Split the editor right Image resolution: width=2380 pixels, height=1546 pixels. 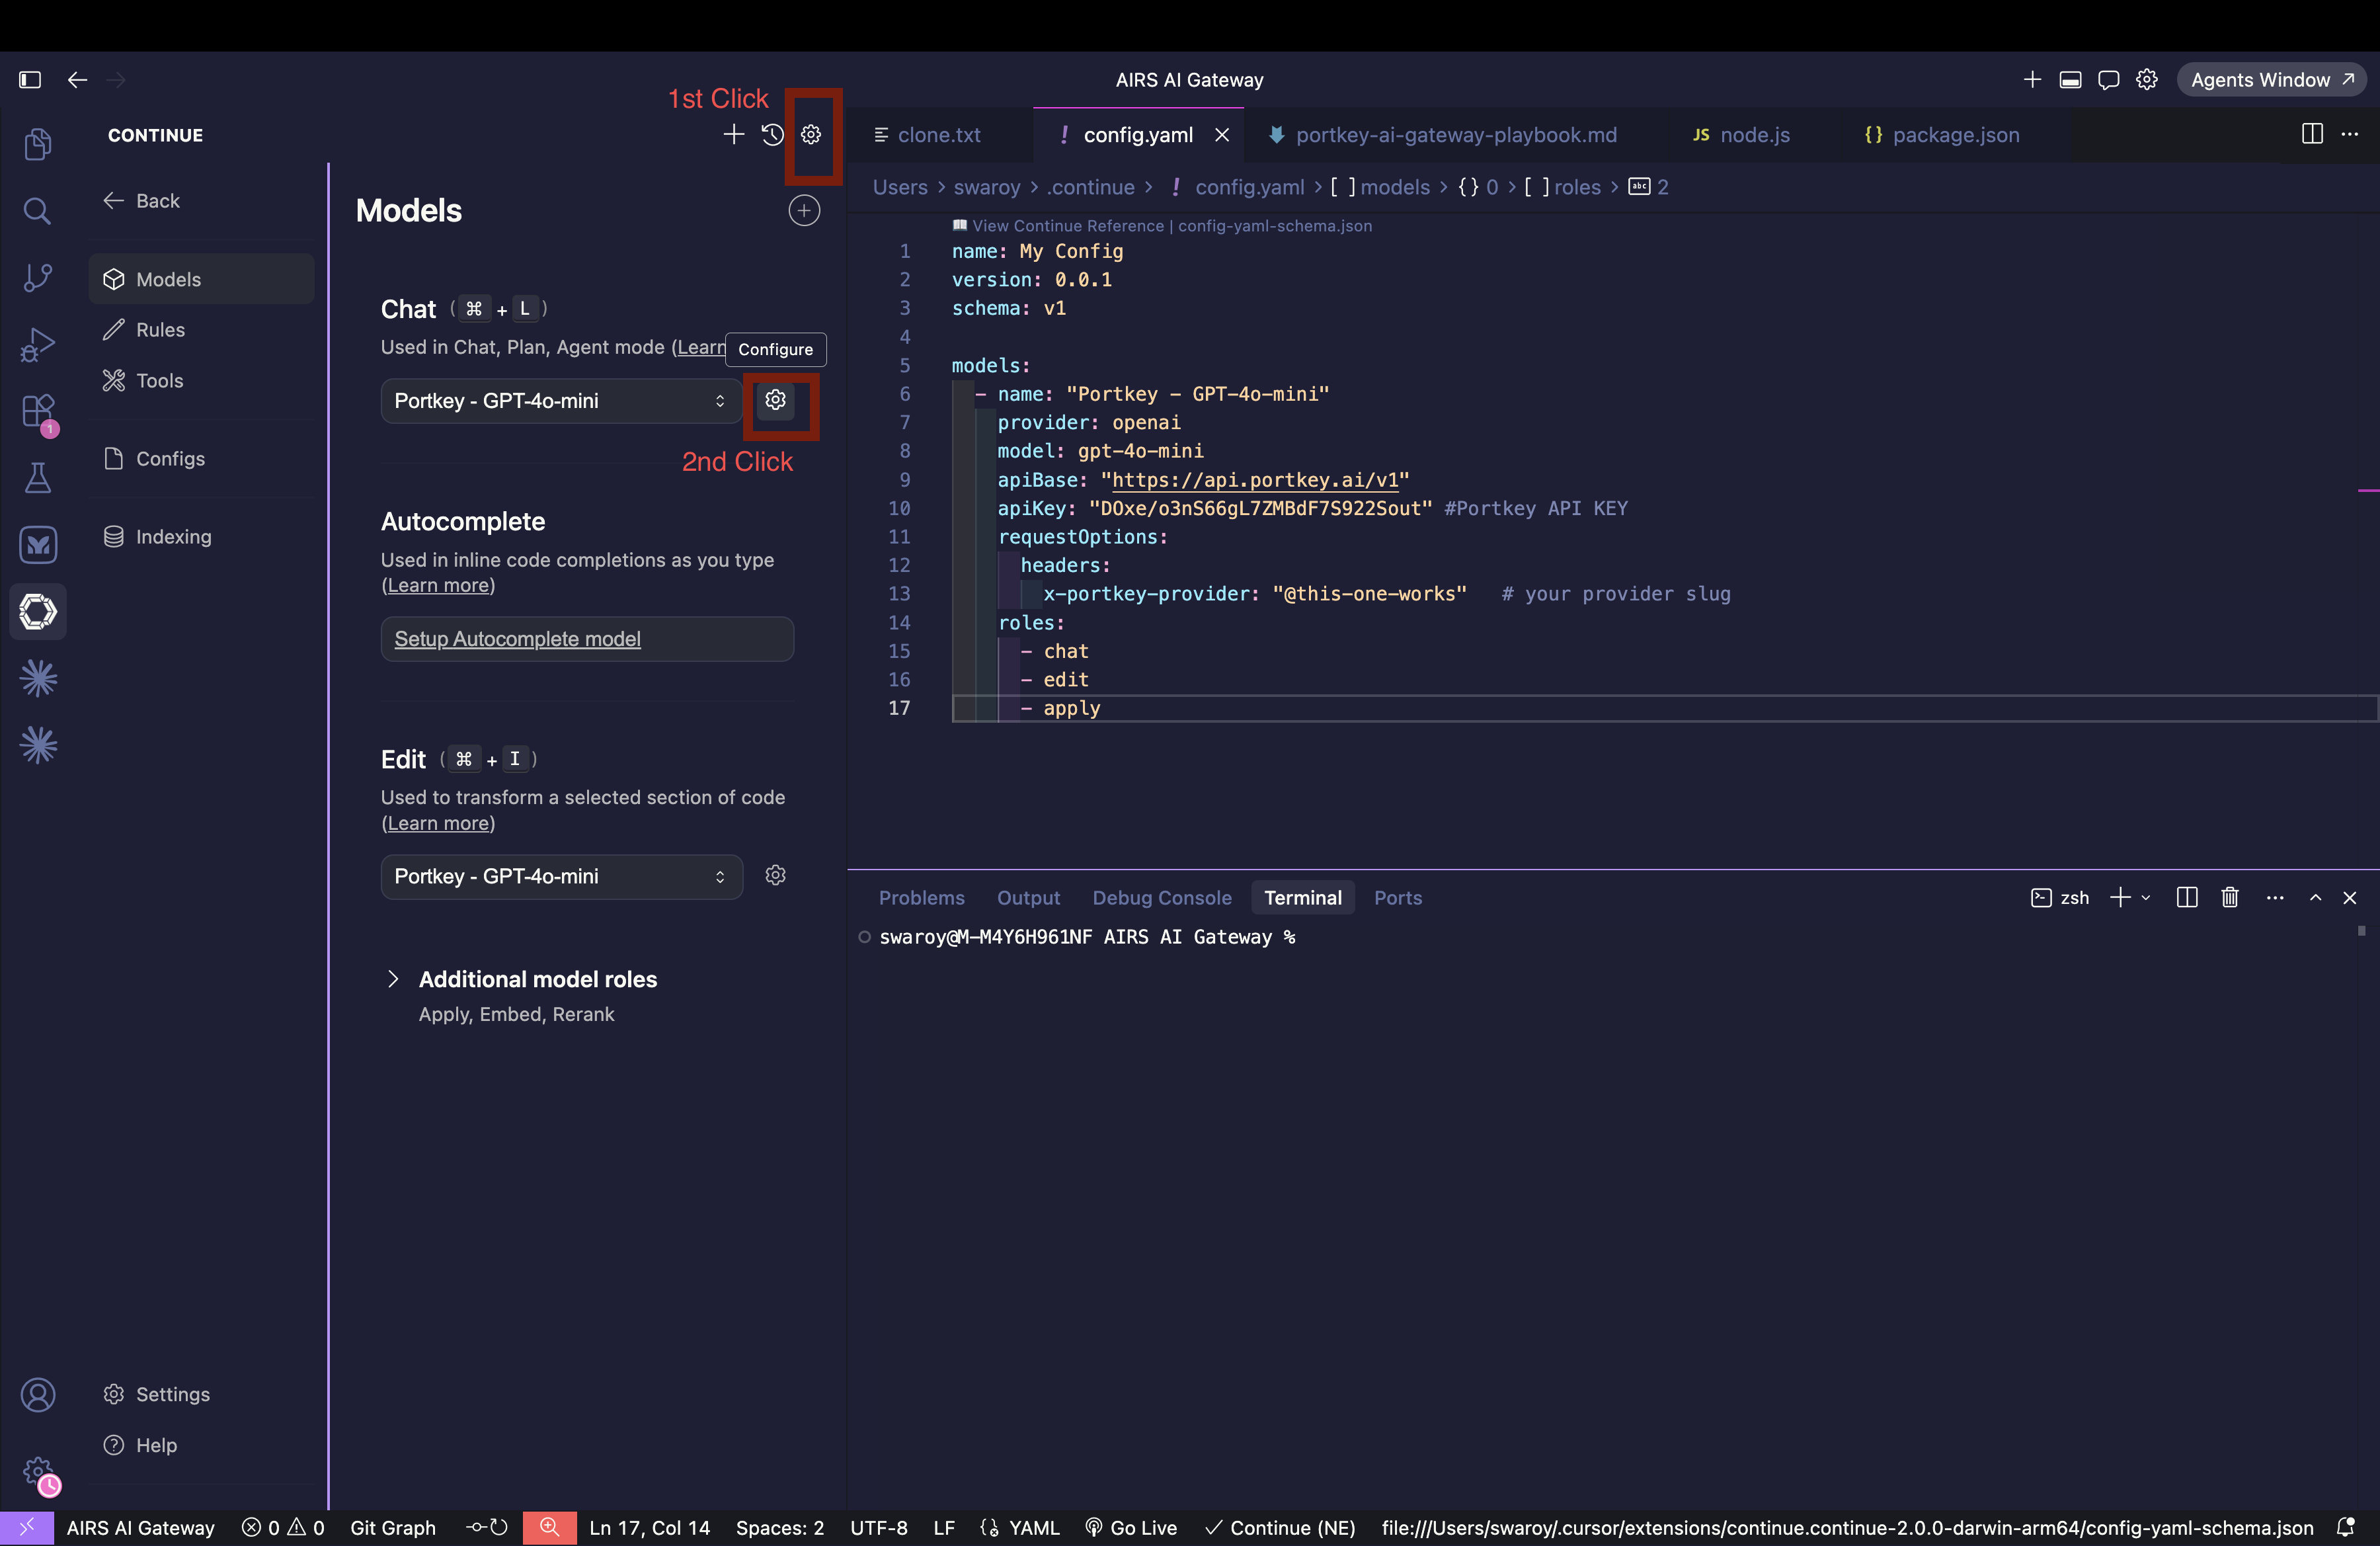2312,134
